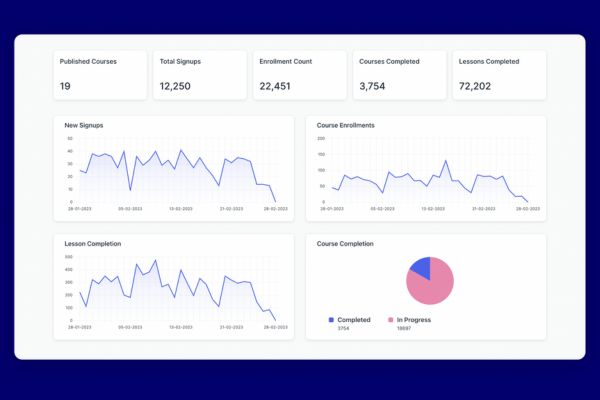
Task: Click the pink In Progress legend swatch
Action: (x=390, y=320)
